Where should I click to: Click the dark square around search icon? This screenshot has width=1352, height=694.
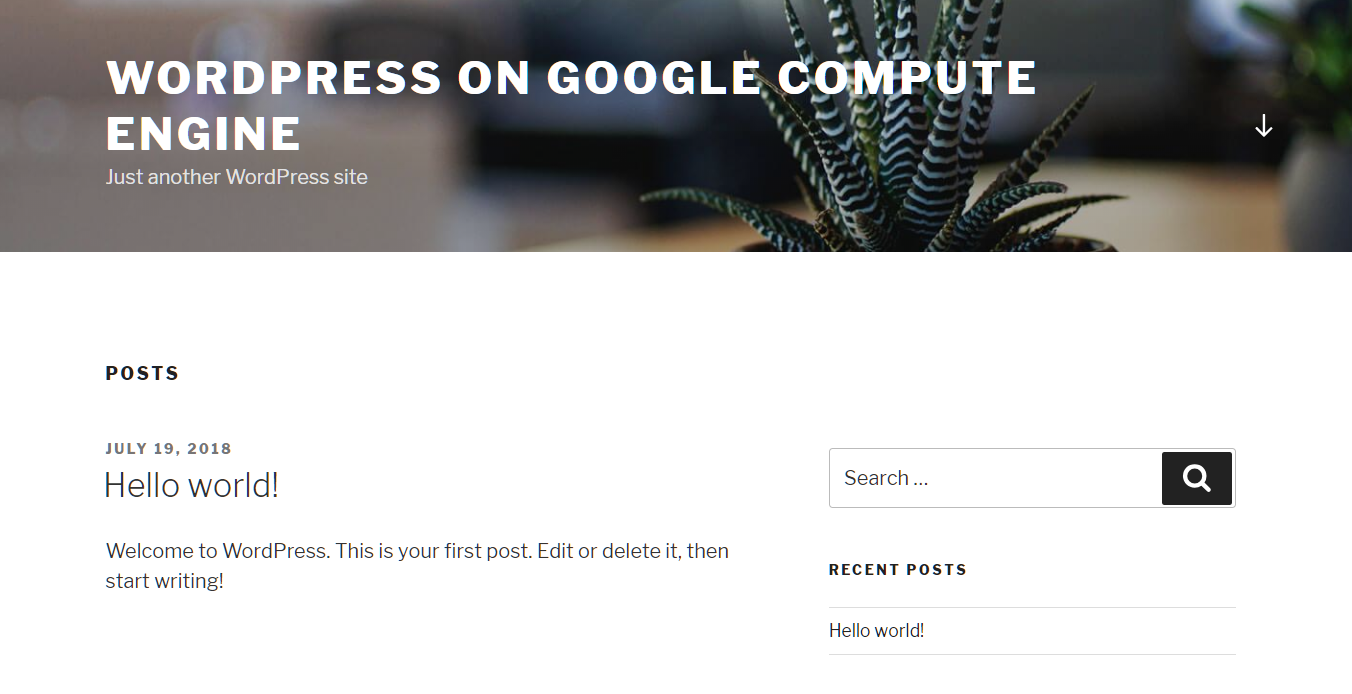pyautogui.click(x=1197, y=478)
